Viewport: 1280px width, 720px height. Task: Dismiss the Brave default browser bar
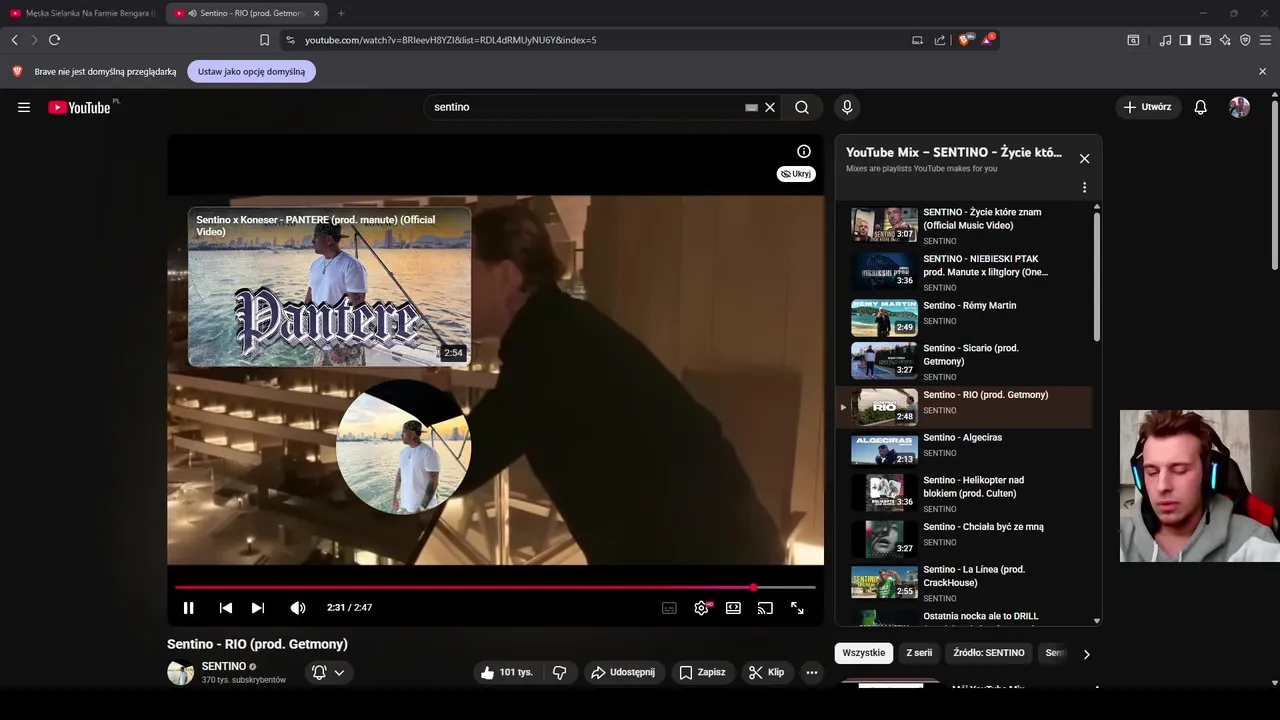(1262, 72)
